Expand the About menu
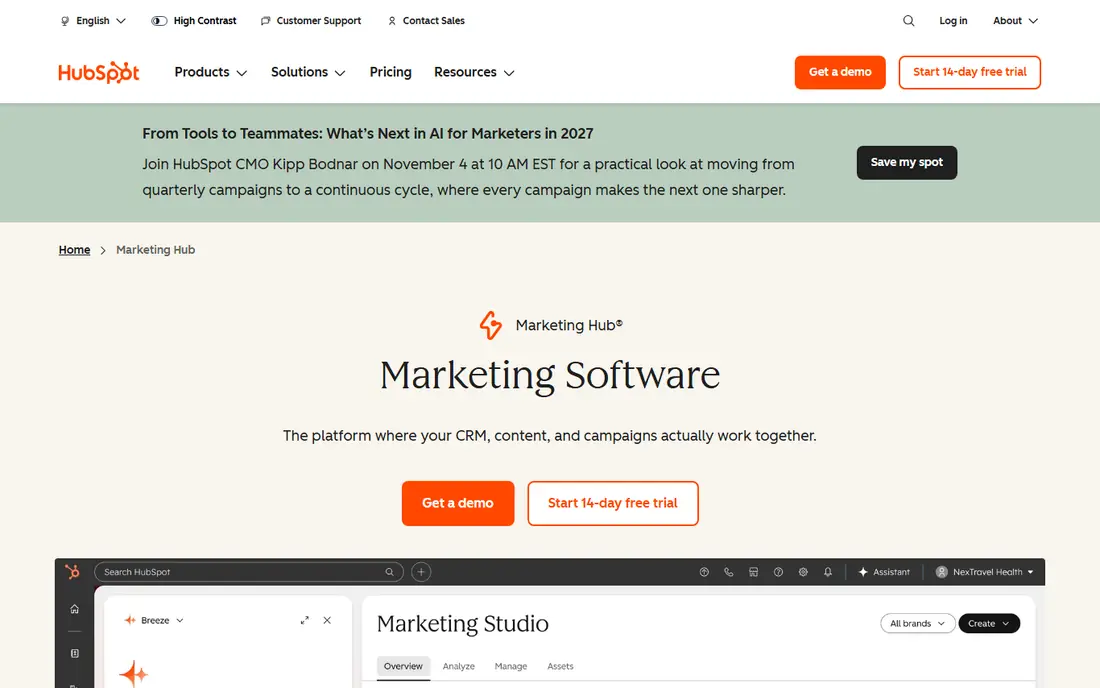 pyautogui.click(x=1015, y=21)
